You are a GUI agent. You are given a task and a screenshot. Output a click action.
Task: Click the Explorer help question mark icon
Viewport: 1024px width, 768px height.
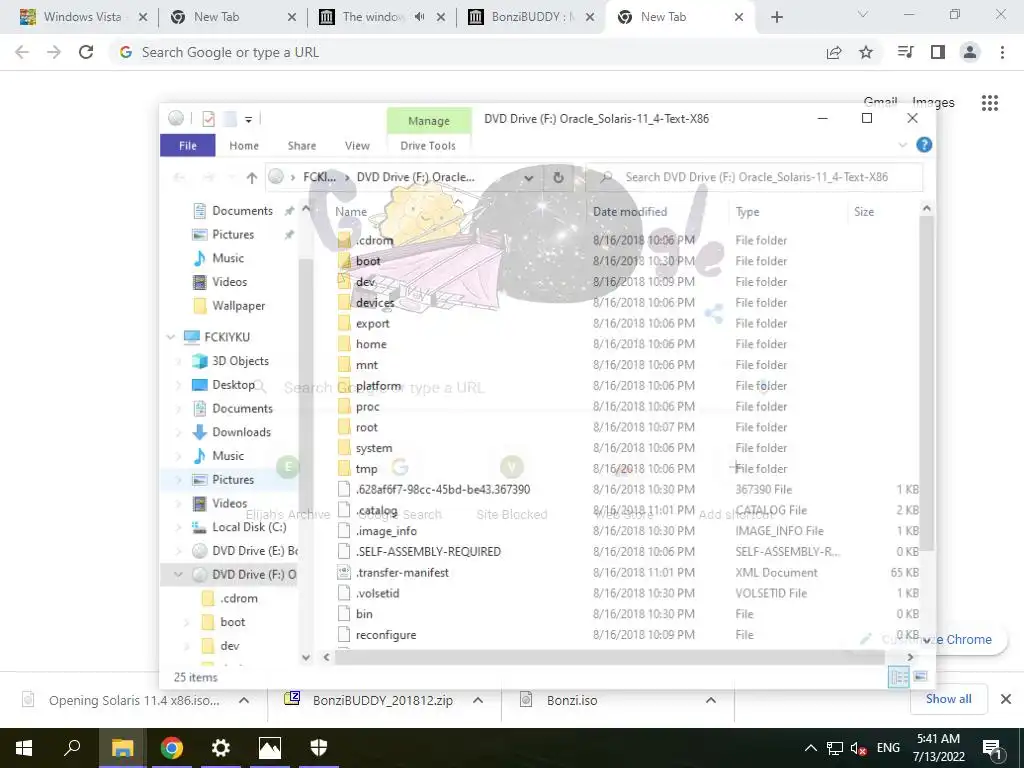click(x=924, y=145)
